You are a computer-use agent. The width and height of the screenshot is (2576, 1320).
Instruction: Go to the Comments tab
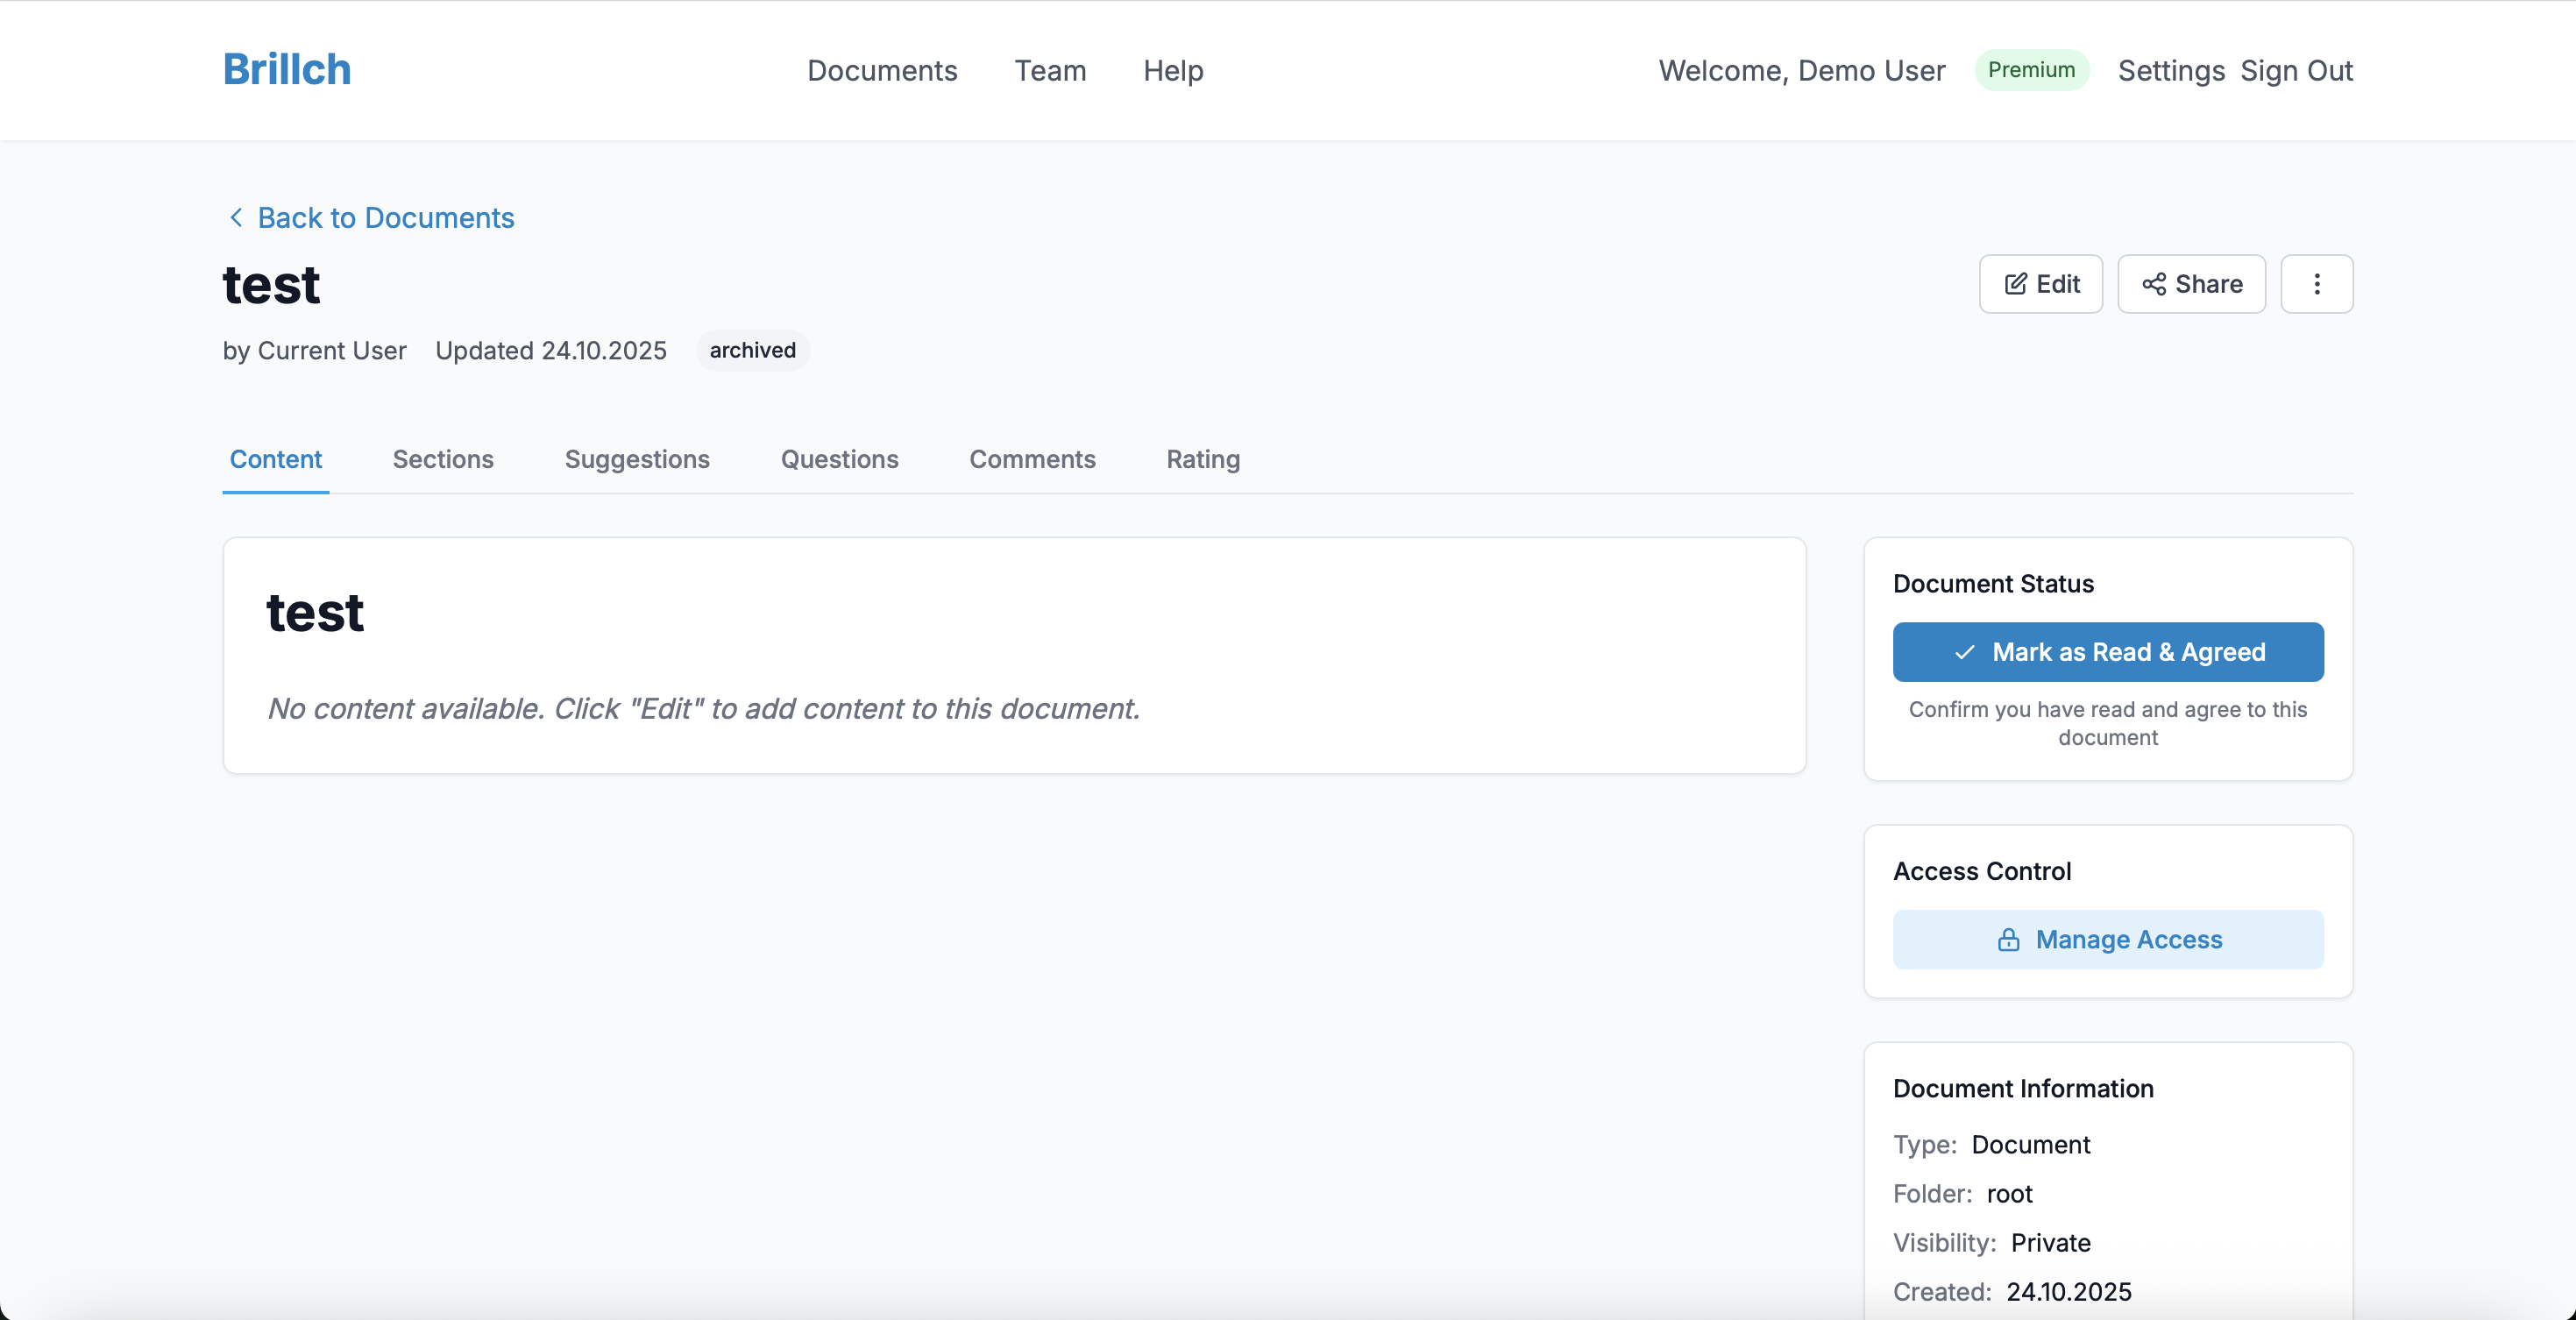(x=1032, y=459)
